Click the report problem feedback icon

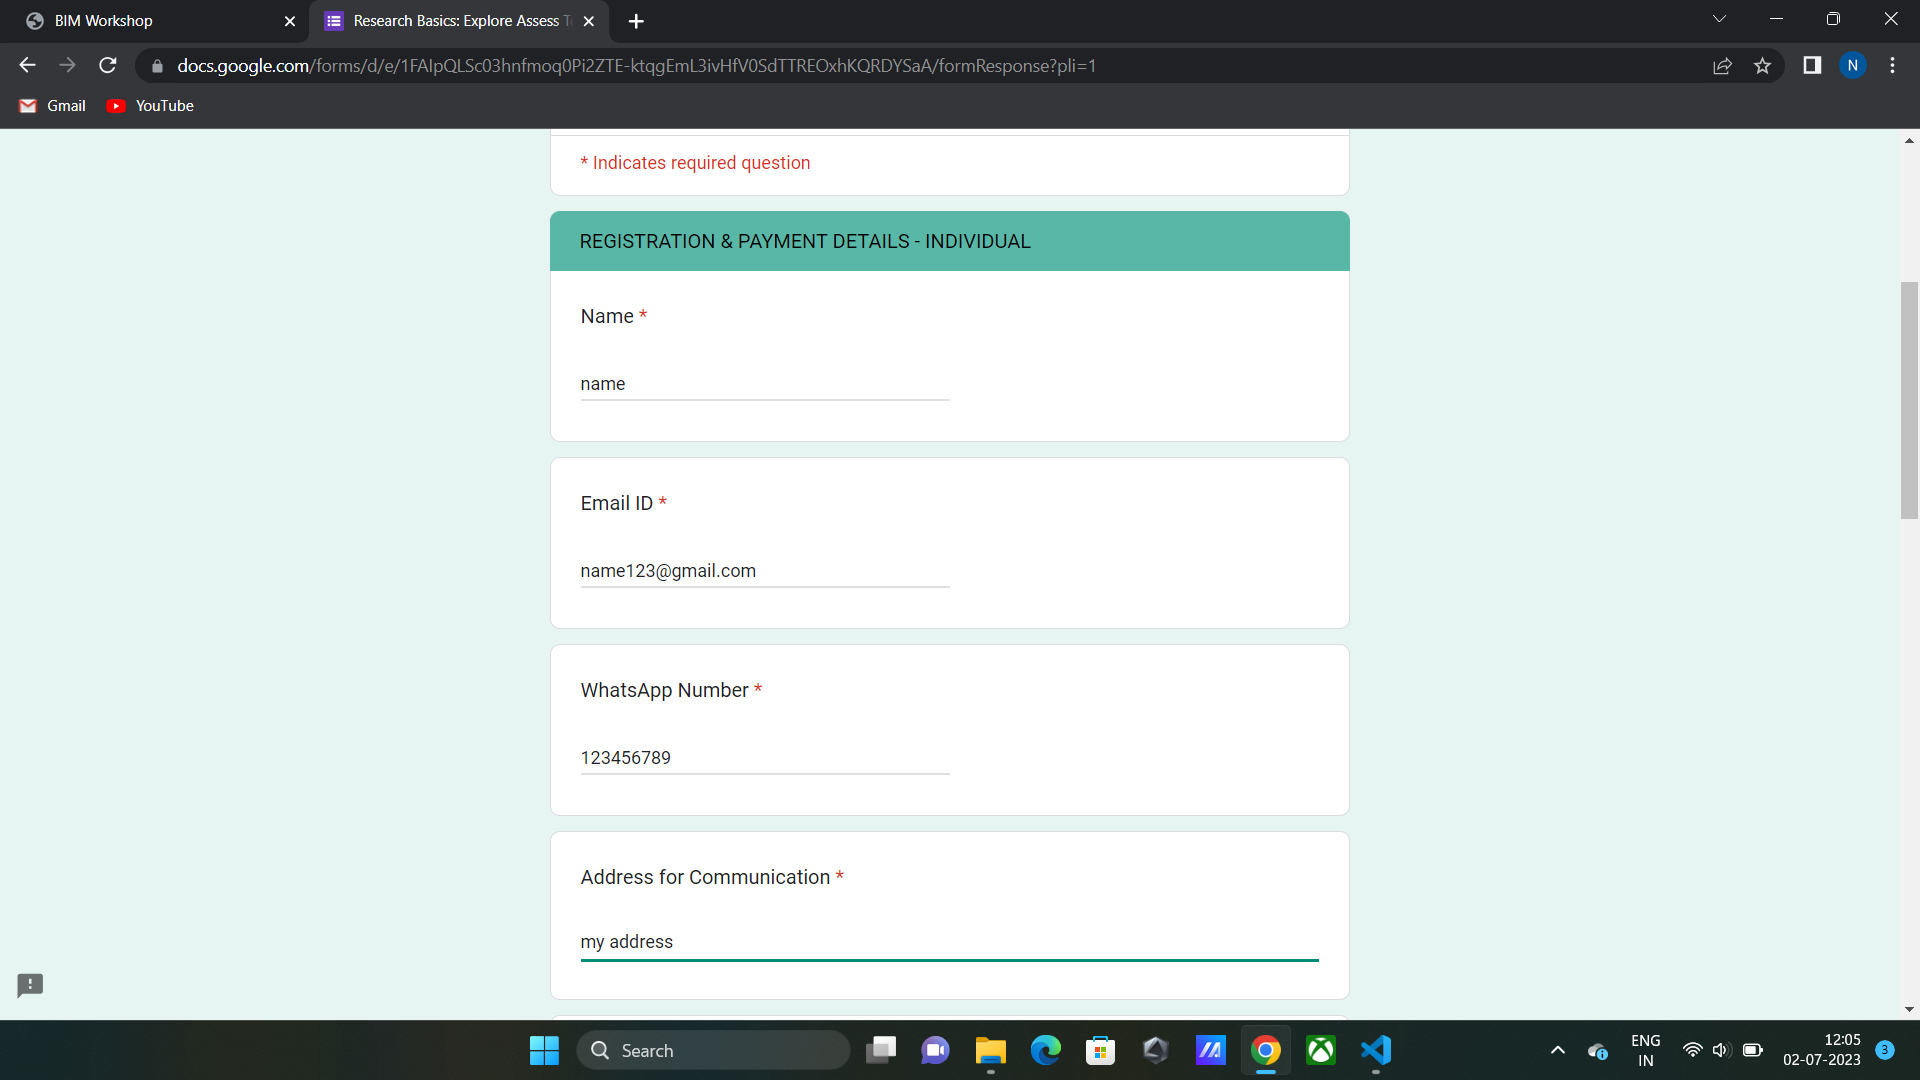[x=30, y=985]
